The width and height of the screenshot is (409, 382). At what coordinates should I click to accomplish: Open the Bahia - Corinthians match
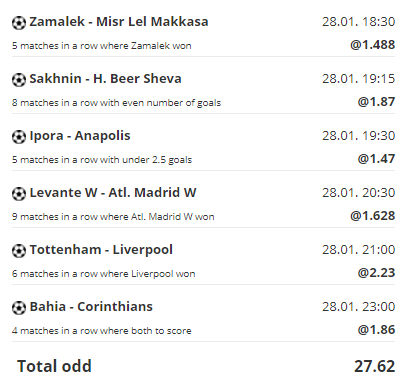click(x=91, y=307)
